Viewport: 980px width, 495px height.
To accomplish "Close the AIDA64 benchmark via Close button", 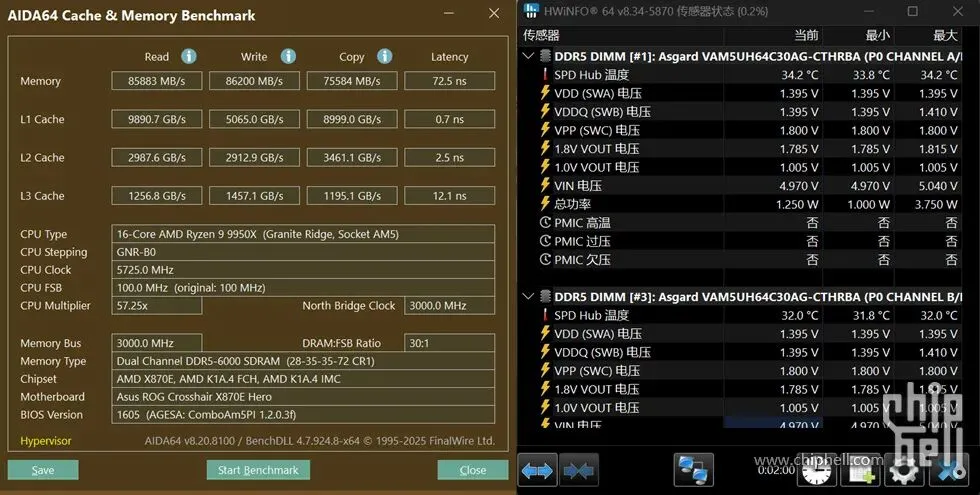I will 472,470.
